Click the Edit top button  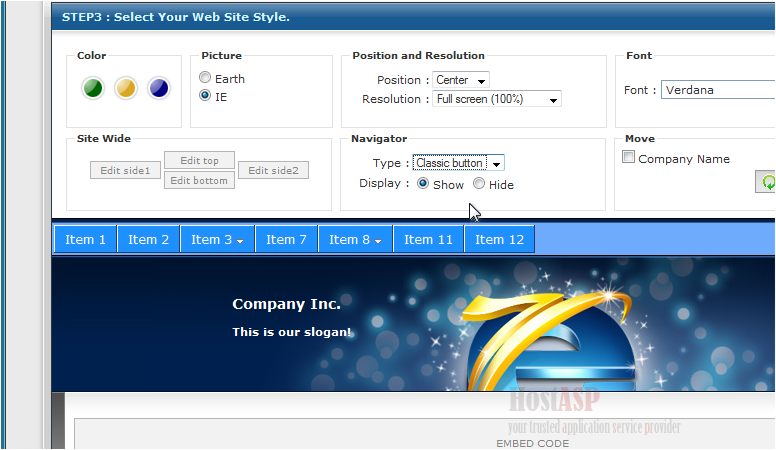coord(199,160)
